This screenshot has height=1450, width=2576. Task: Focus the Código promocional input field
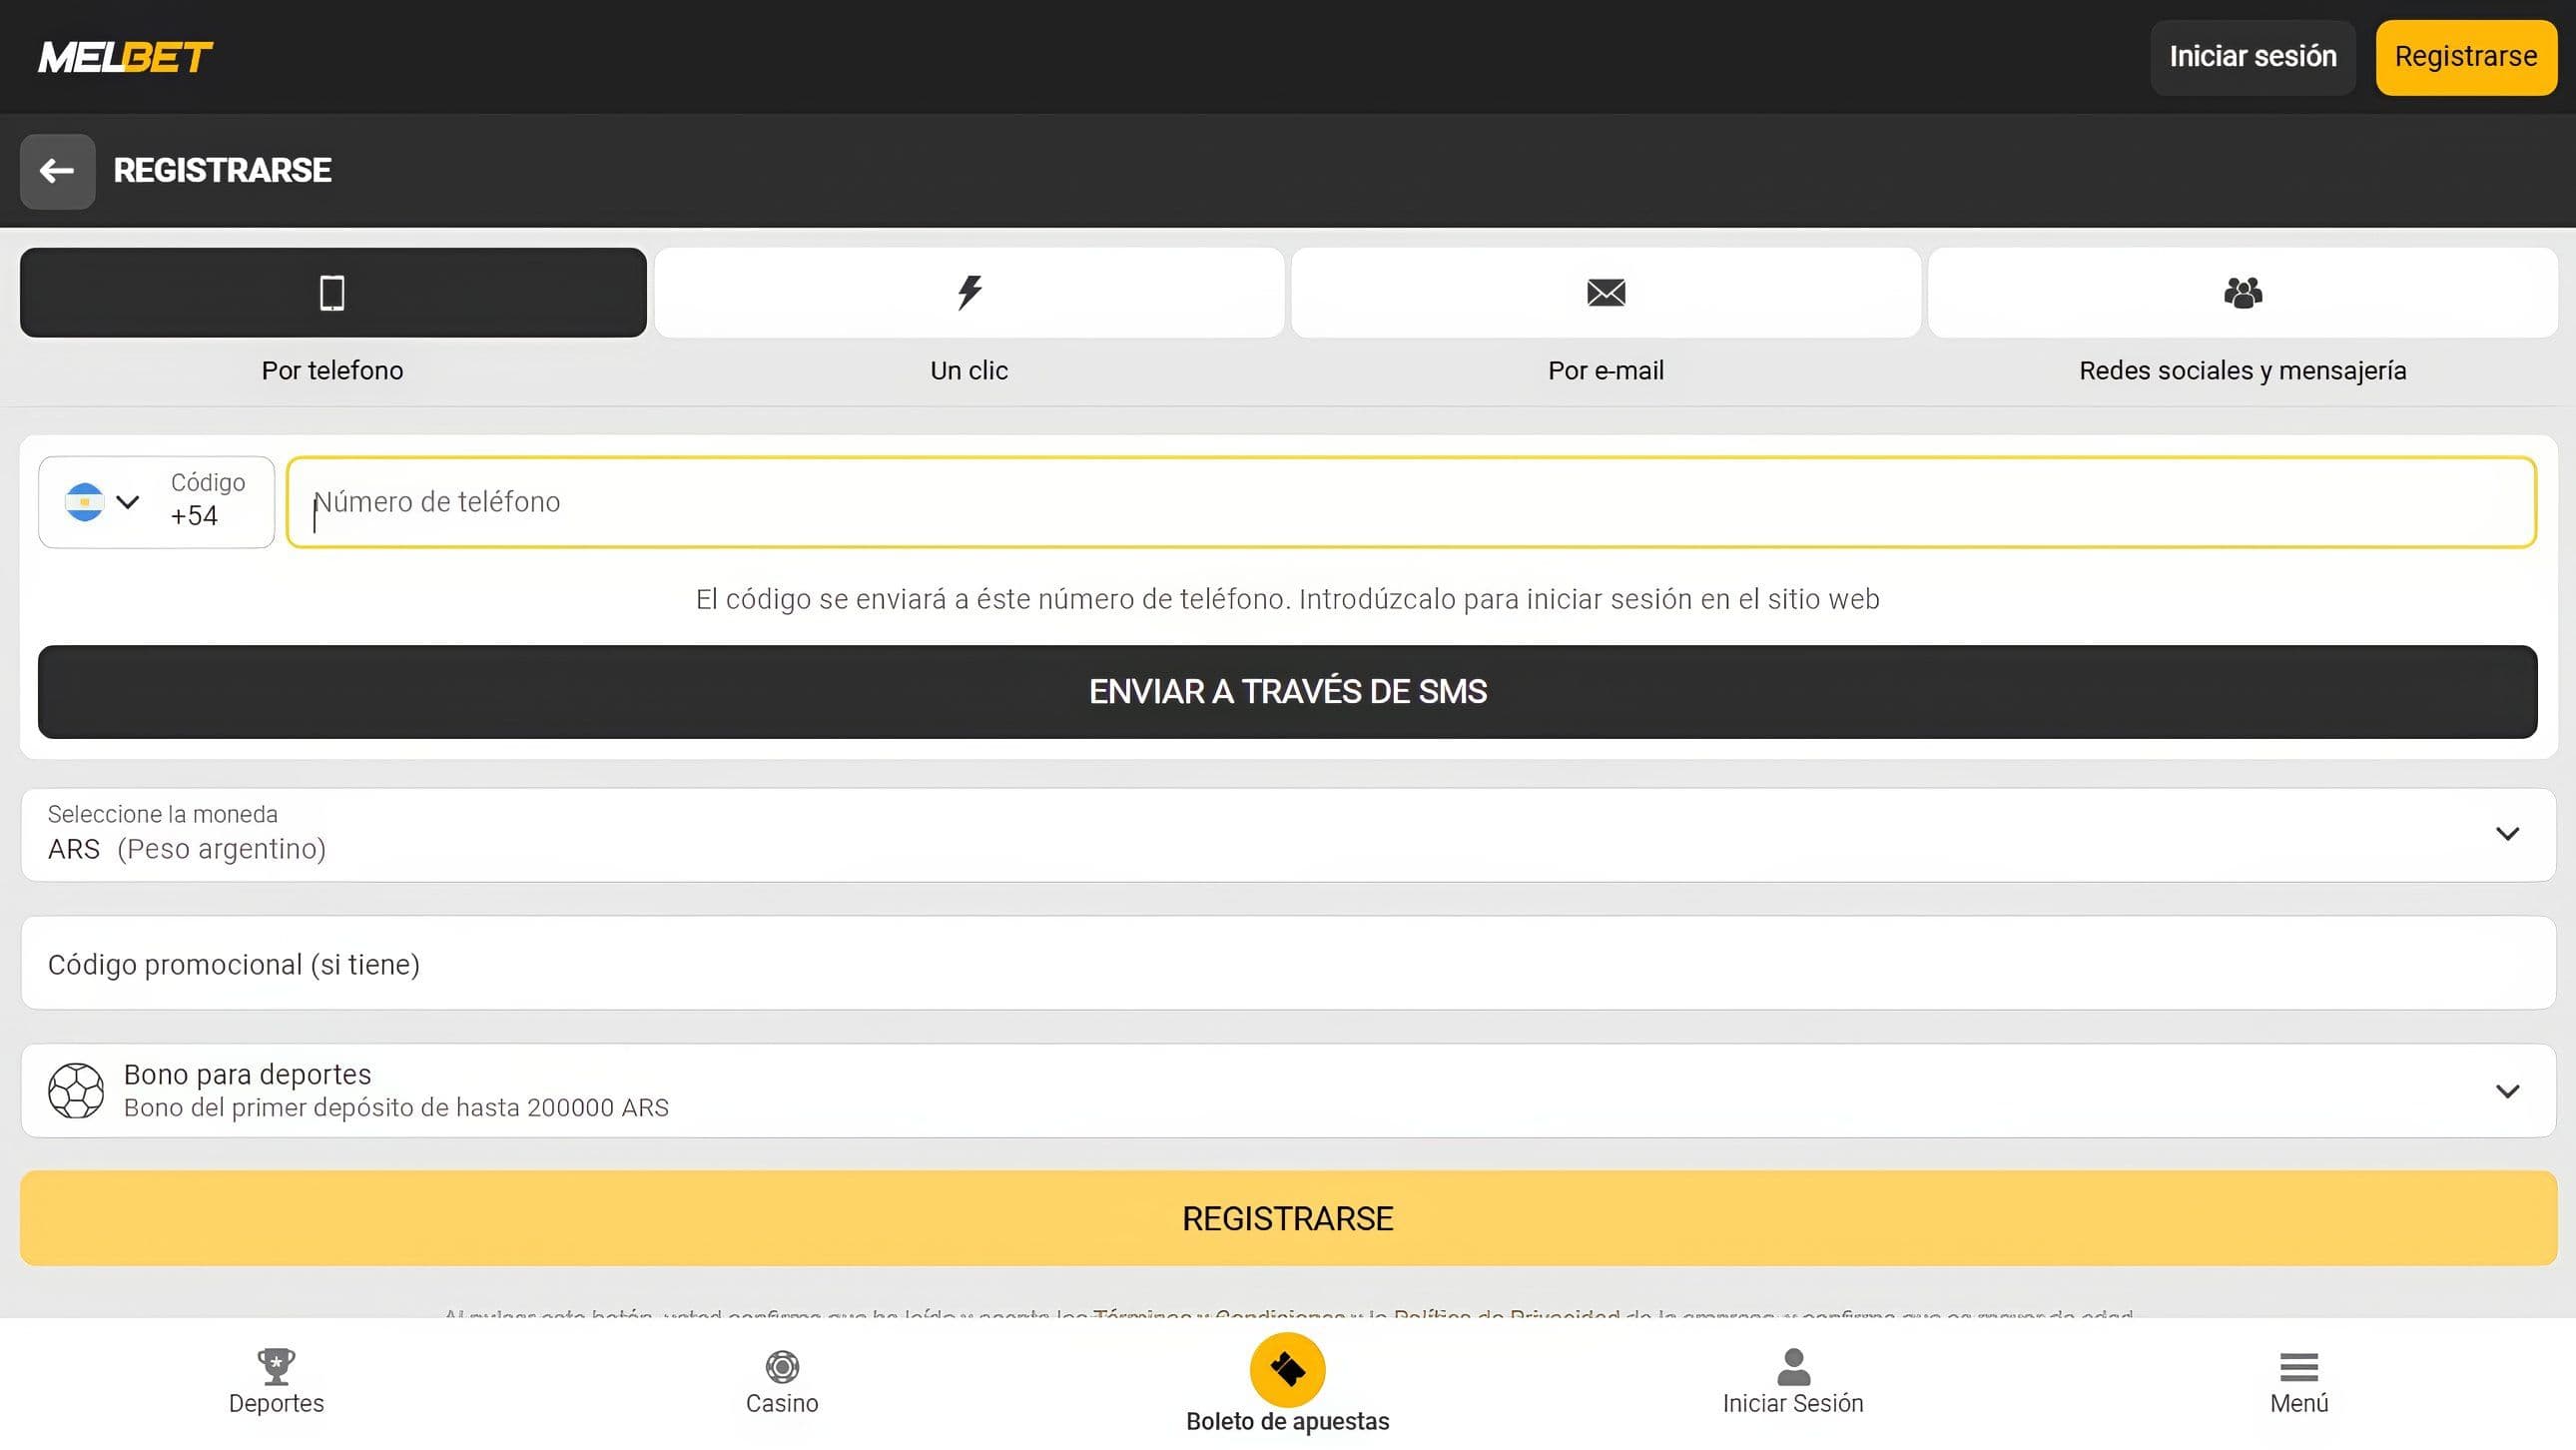pos(1287,964)
